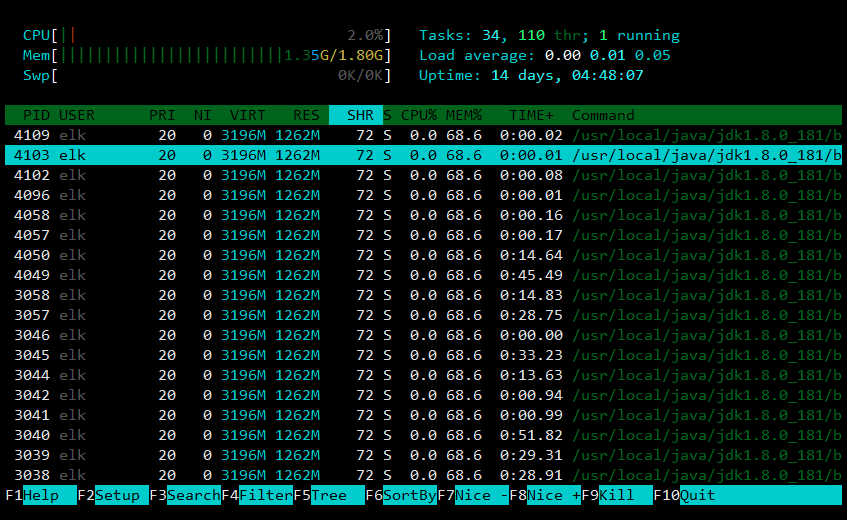
Task: Click the Uptime 14 days readout
Action: click(532, 75)
